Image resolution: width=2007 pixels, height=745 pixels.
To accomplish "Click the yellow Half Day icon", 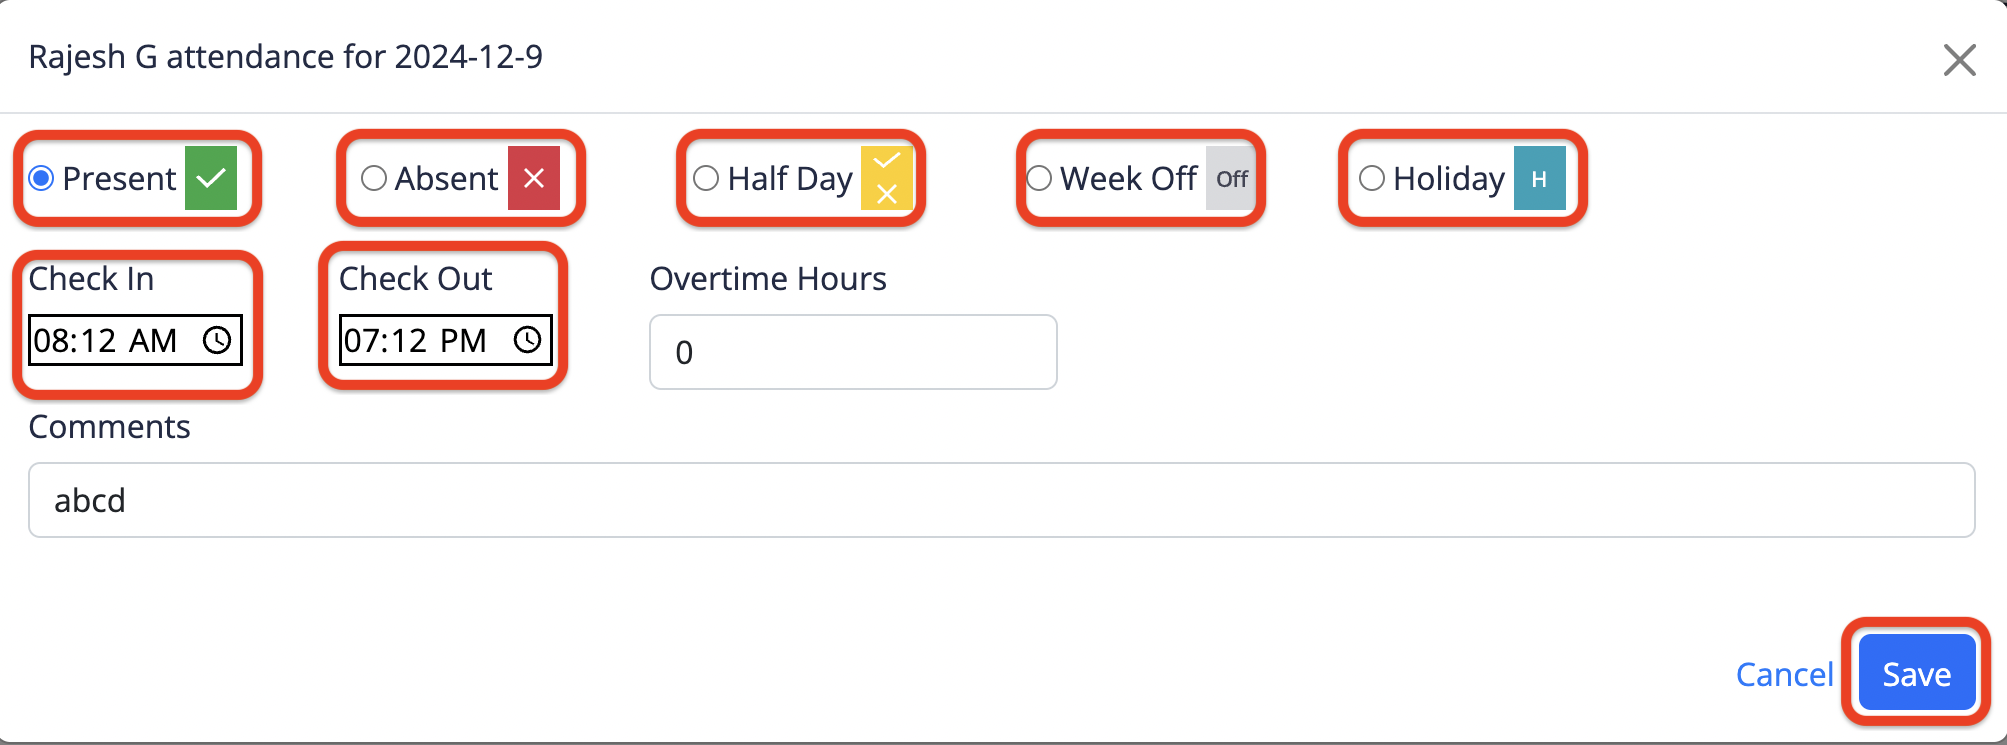I will (887, 178).
